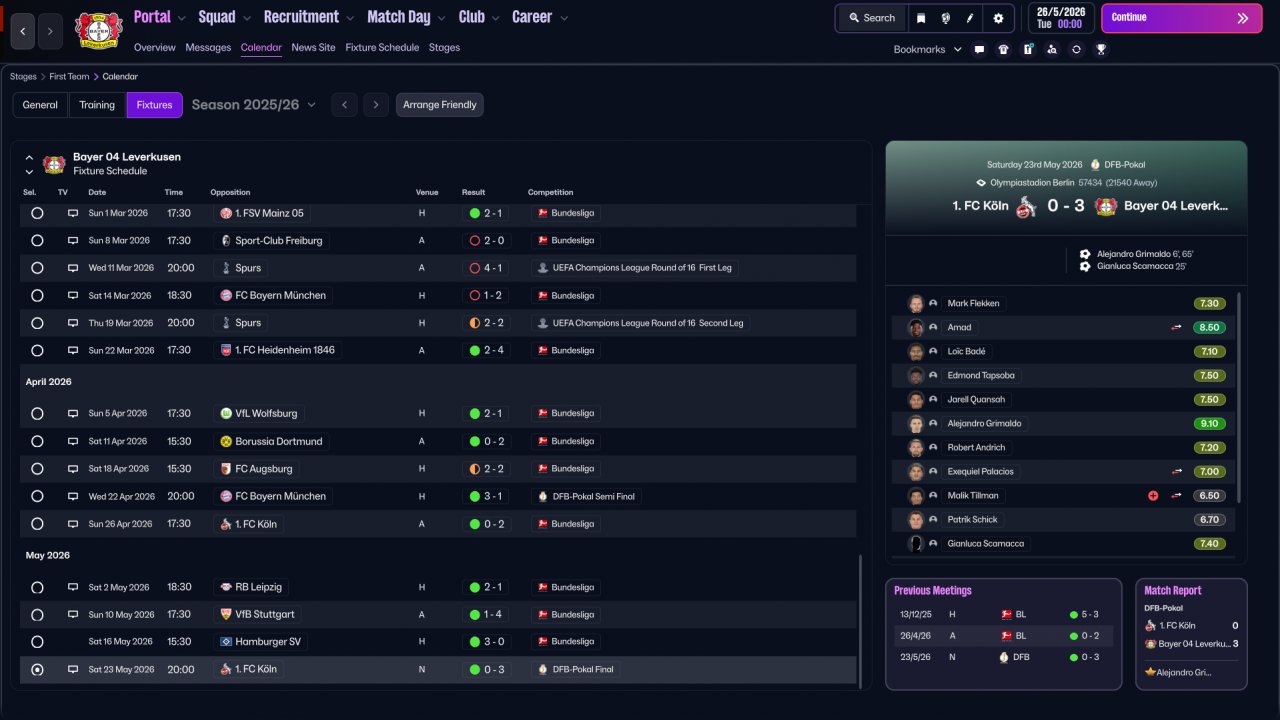Select the radio button for Spurs on 11 Mar
The image size is (1280, 720).
click(x=37, y=268)
